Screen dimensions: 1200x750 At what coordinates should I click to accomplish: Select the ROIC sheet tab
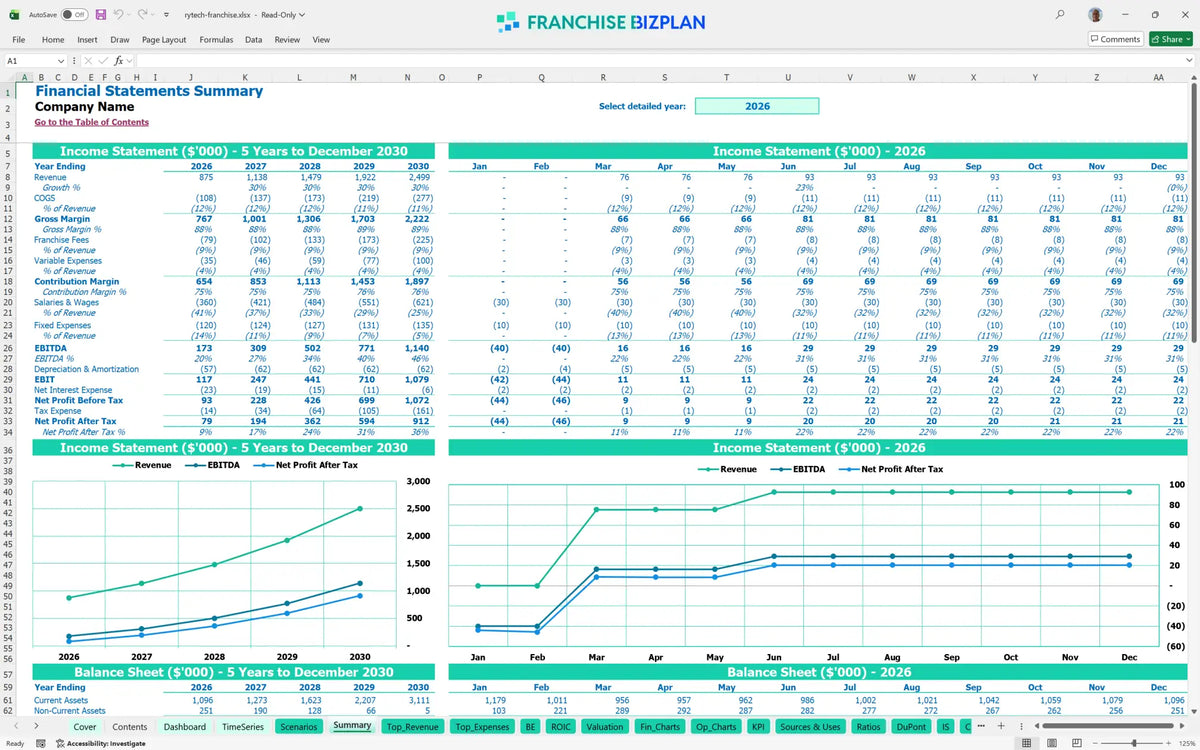tap(561, 727)
